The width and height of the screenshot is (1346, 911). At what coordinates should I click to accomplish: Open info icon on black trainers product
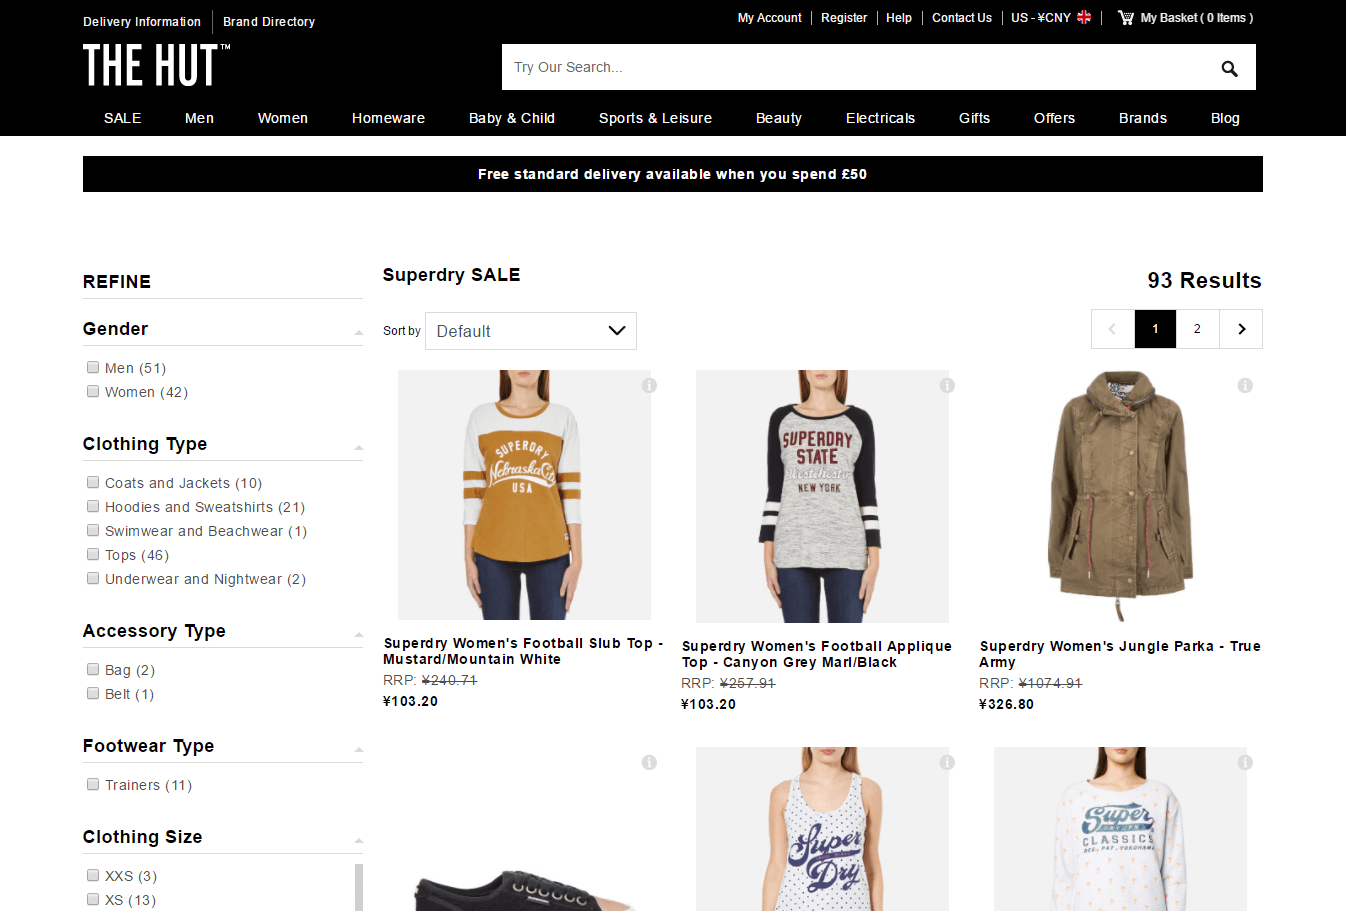[649, 762]
